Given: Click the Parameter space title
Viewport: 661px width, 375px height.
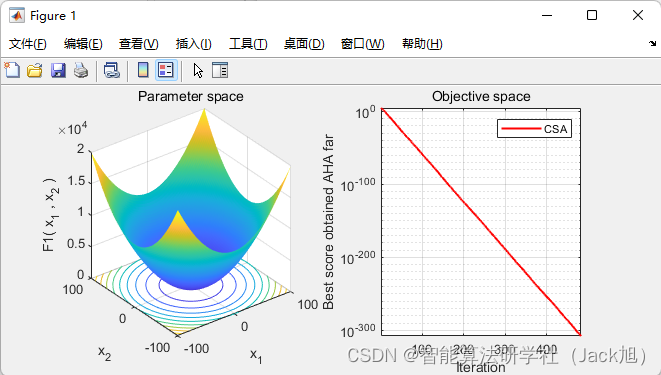Looking at the screenshot, I should pos(191,96).
